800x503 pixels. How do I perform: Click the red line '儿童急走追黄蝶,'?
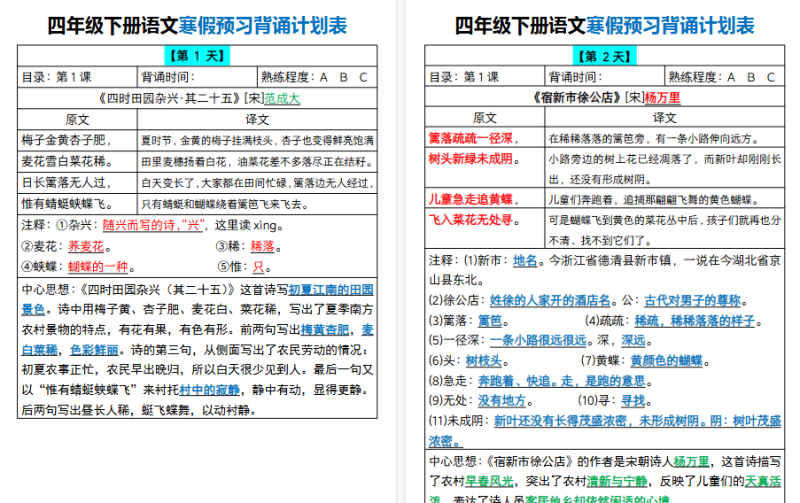[x=473, y=199]
